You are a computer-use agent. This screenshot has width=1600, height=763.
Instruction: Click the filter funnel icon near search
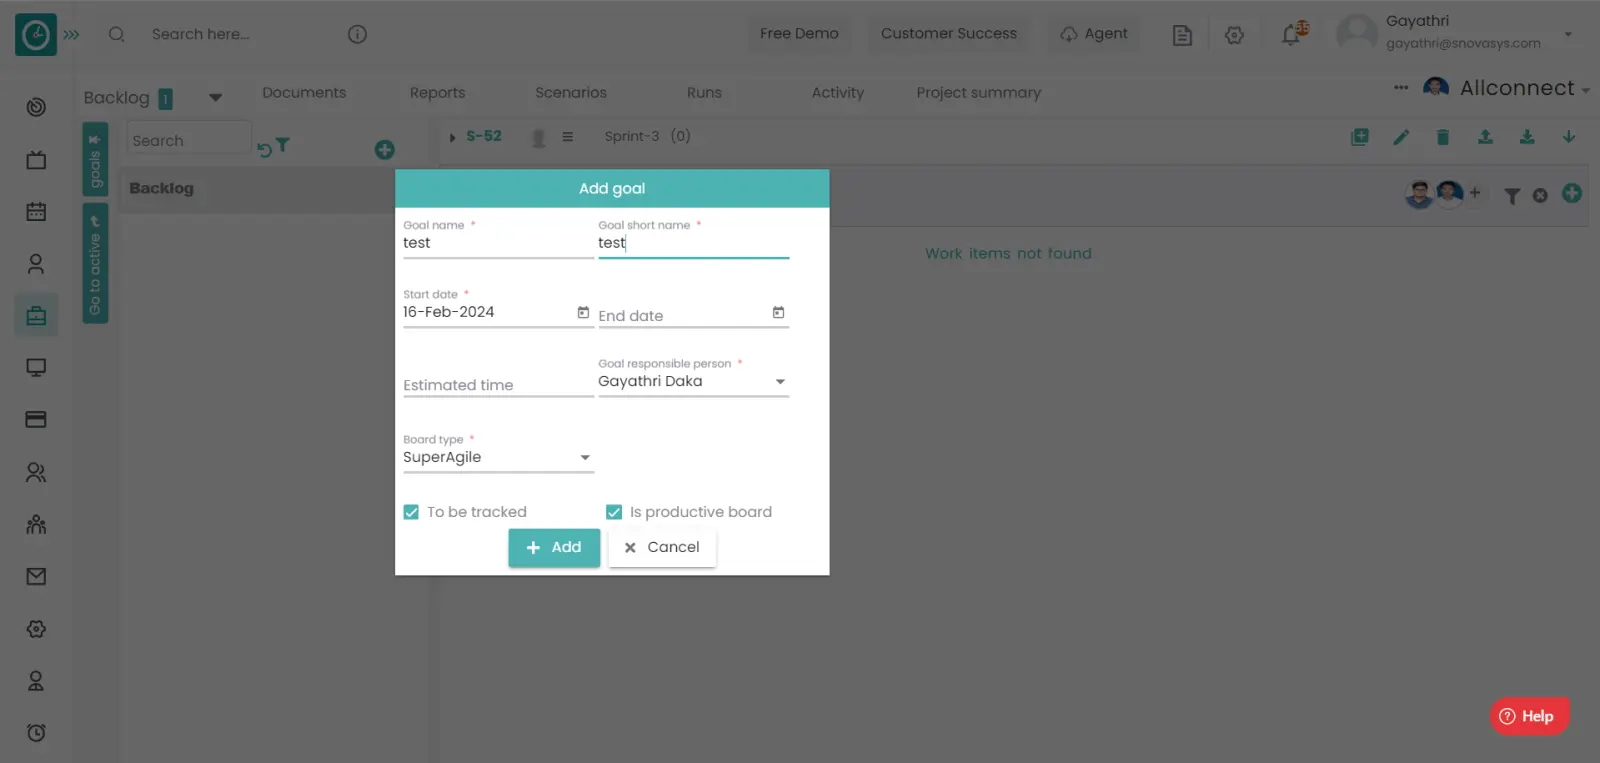pos(283,146)
